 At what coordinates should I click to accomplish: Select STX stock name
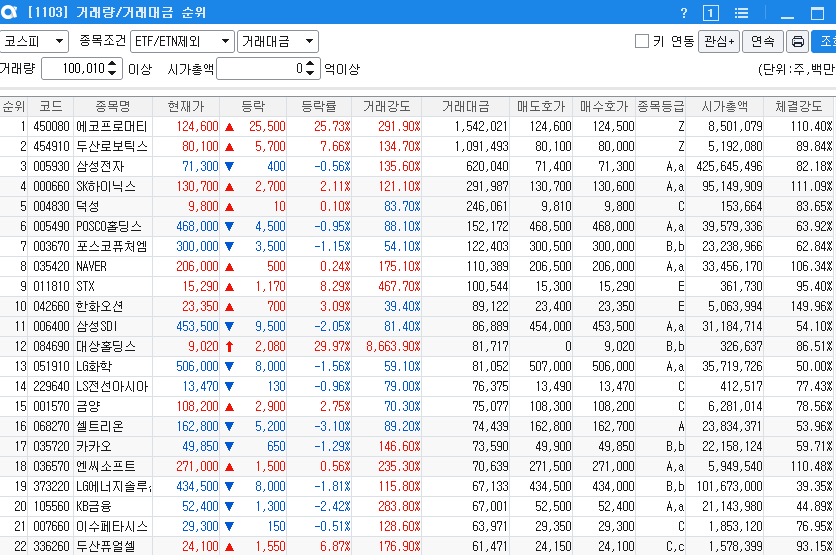[85, 286]
